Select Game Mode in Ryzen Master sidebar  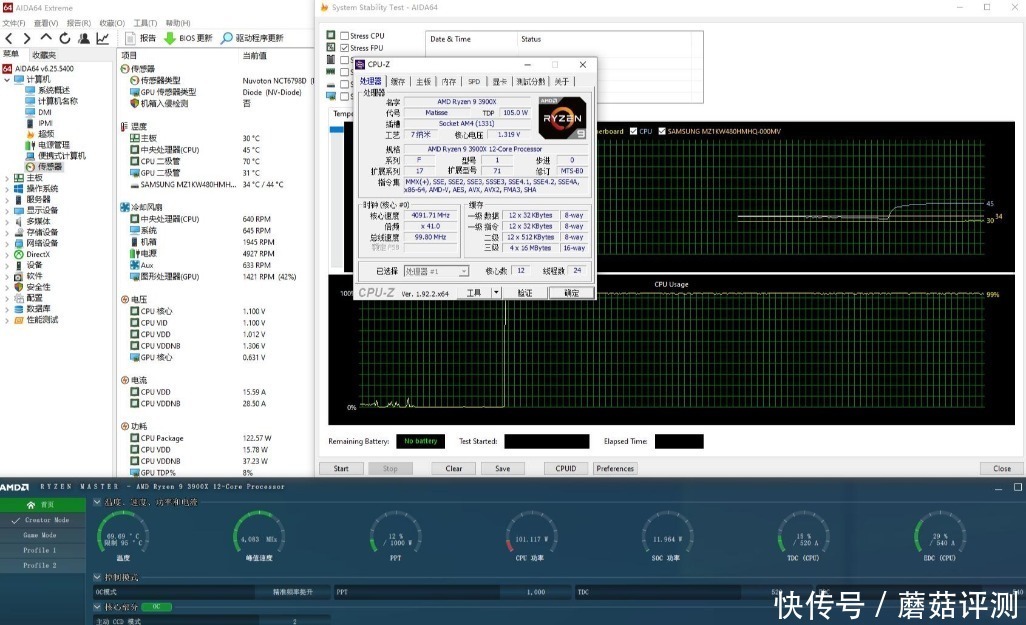(x=40, y=535)
